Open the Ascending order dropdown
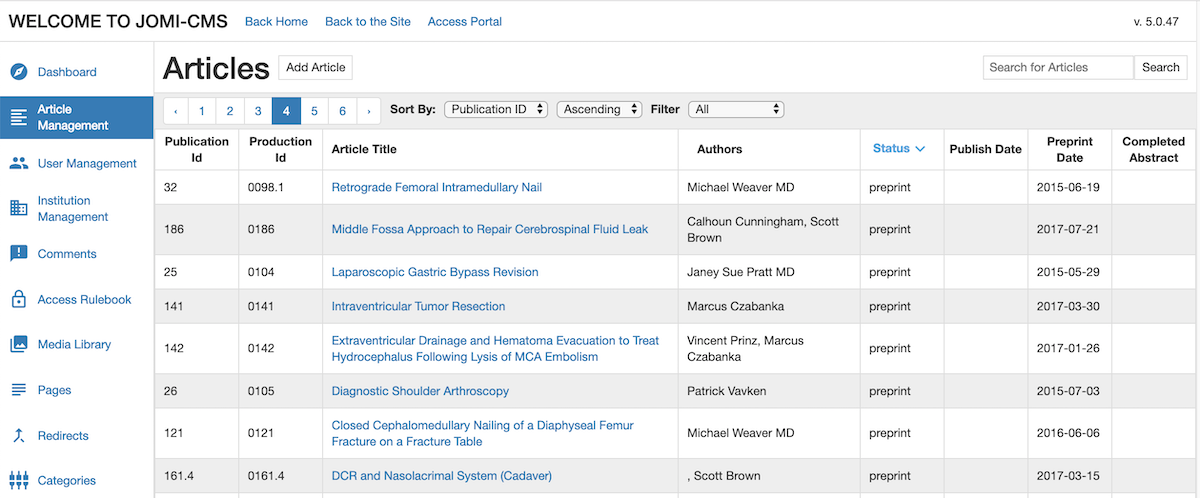 click(599, 109)
